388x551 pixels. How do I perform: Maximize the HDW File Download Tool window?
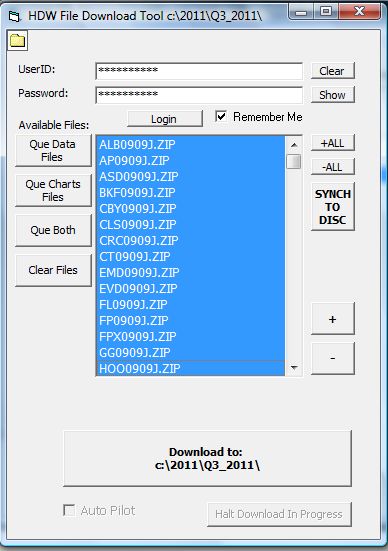coord(326,12)
